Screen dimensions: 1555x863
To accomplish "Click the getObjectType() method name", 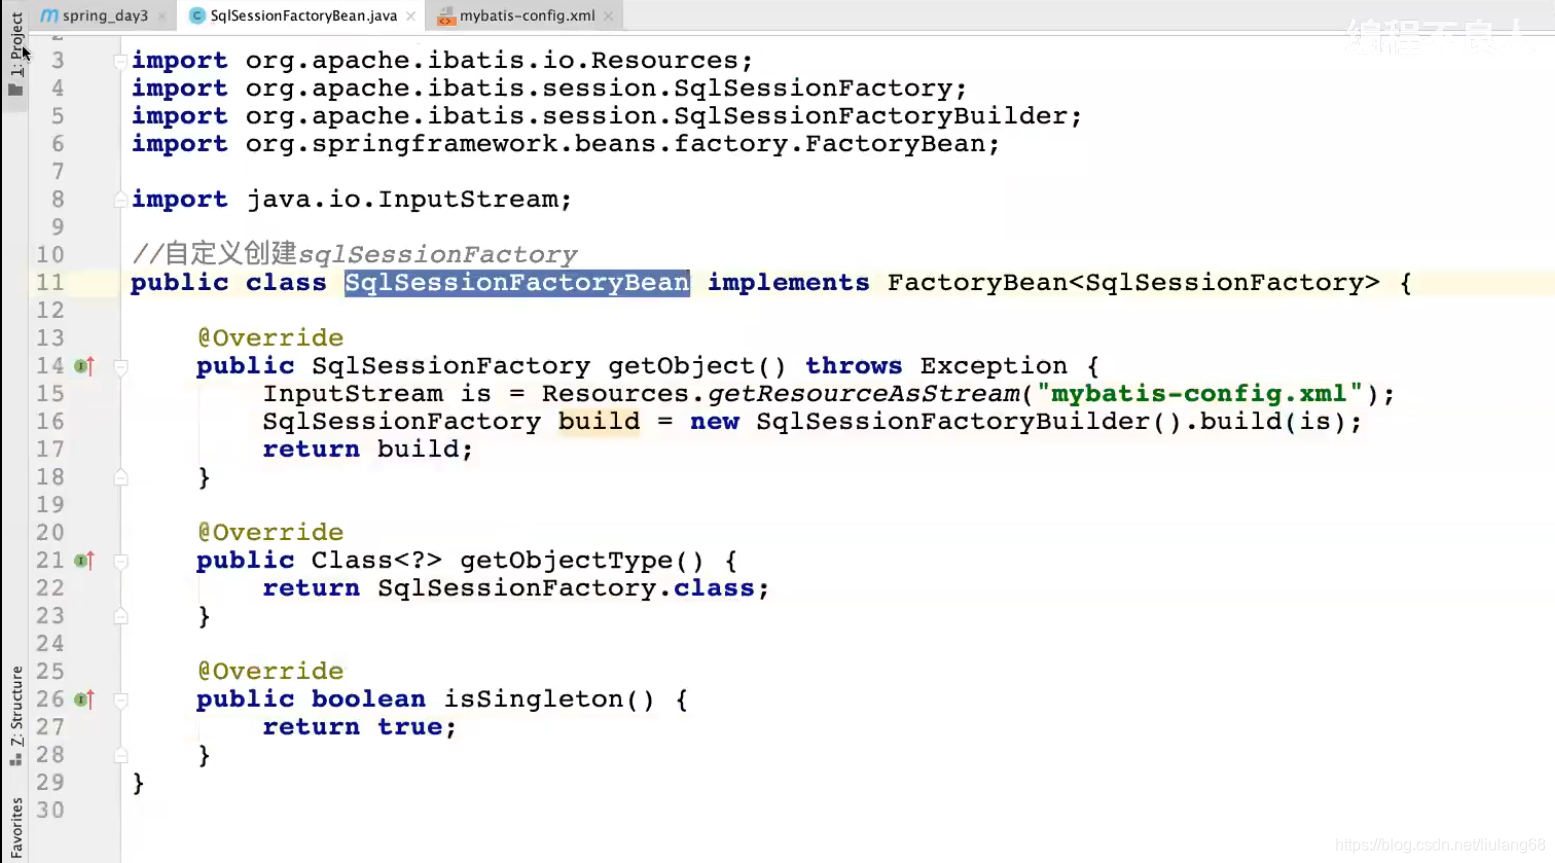I will click(x=582, y=561).
